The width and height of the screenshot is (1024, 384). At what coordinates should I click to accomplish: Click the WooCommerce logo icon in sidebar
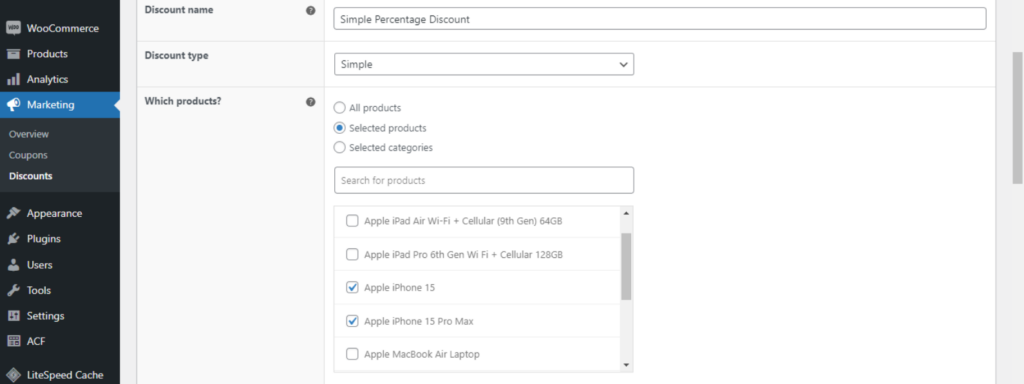click(x=13, y=29)
